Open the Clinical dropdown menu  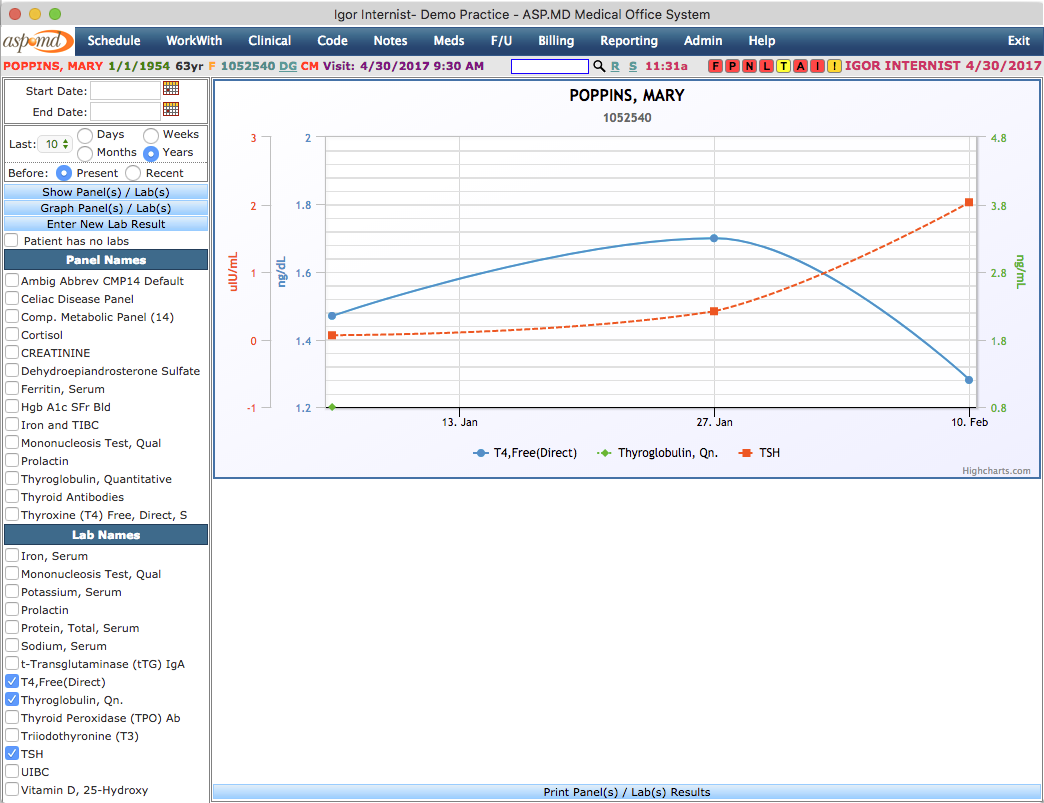point(269,41)
